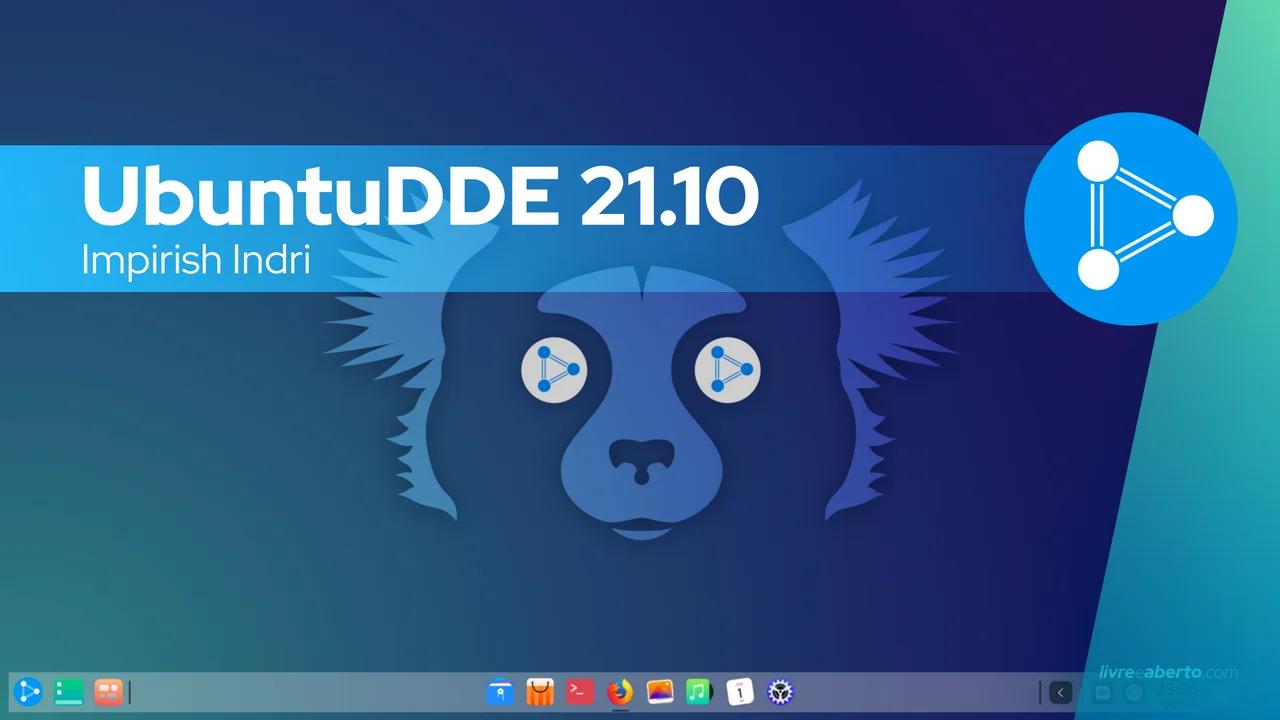Click the dock separator after the launcher icons
This screenshot has width=1280, height=720.
pos(130,692)
